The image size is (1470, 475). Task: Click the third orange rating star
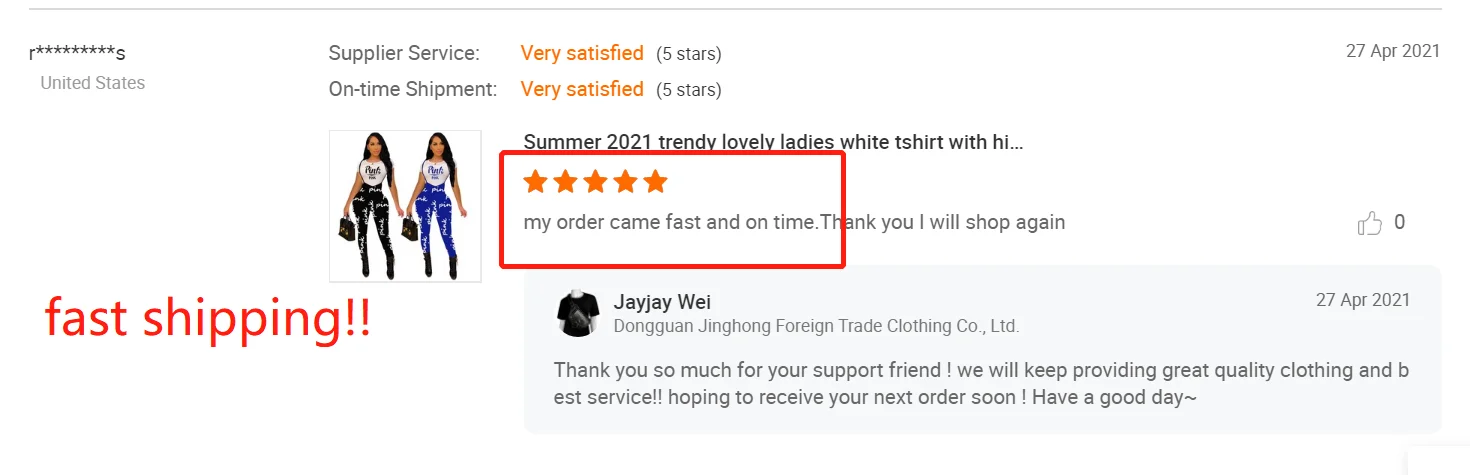(595, 181)
